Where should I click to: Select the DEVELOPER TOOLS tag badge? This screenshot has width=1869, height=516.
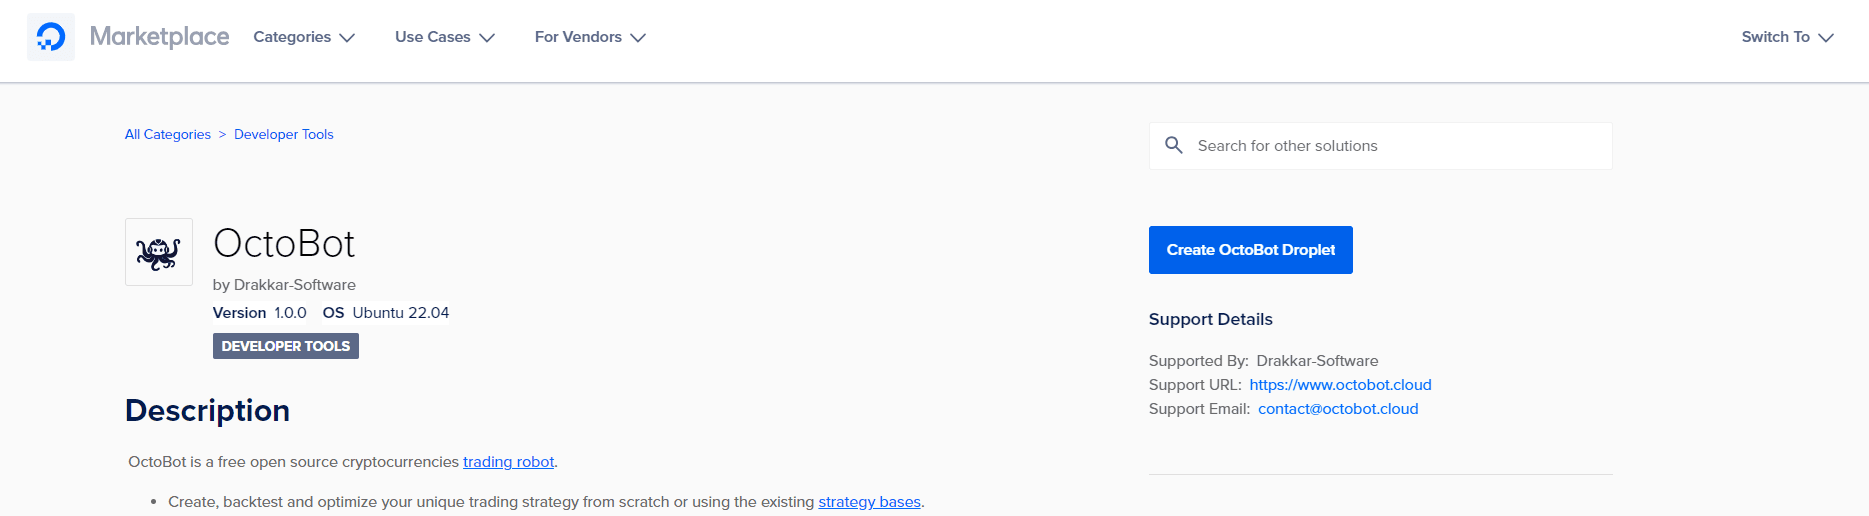286,346
